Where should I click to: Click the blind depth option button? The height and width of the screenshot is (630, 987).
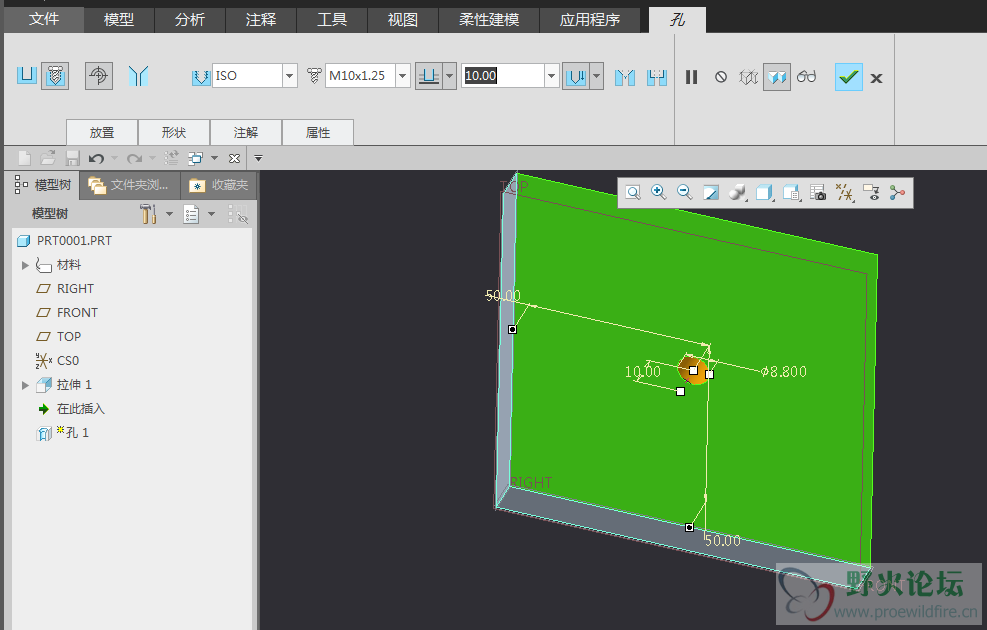(x=429, y=76)
